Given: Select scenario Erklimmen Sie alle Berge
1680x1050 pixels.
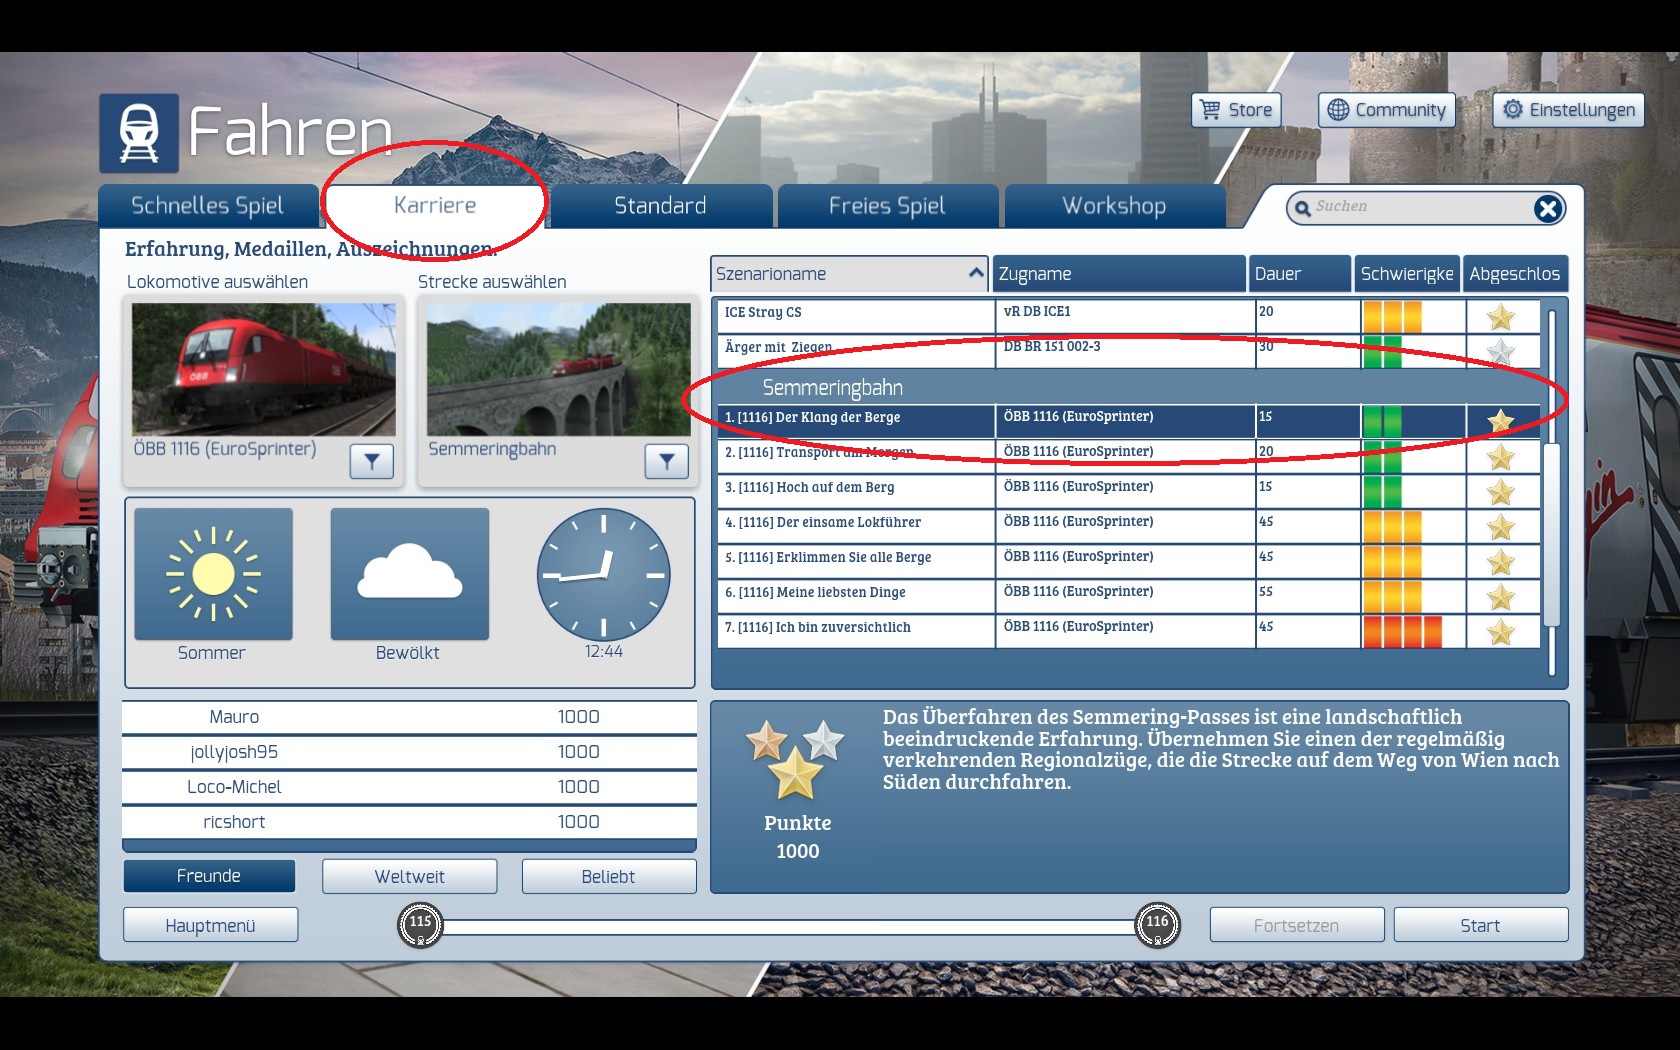Looking at the screenshot, I should click(x=1128, y=561).
